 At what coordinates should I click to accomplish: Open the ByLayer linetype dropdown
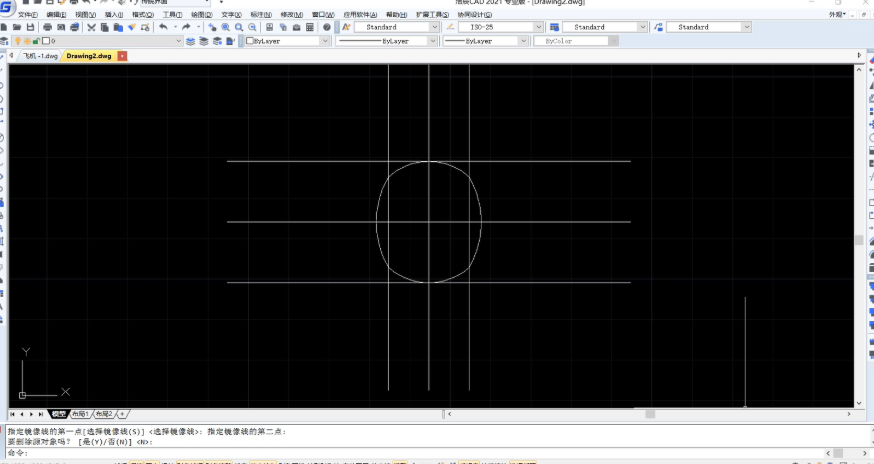(x=434, y=41)
